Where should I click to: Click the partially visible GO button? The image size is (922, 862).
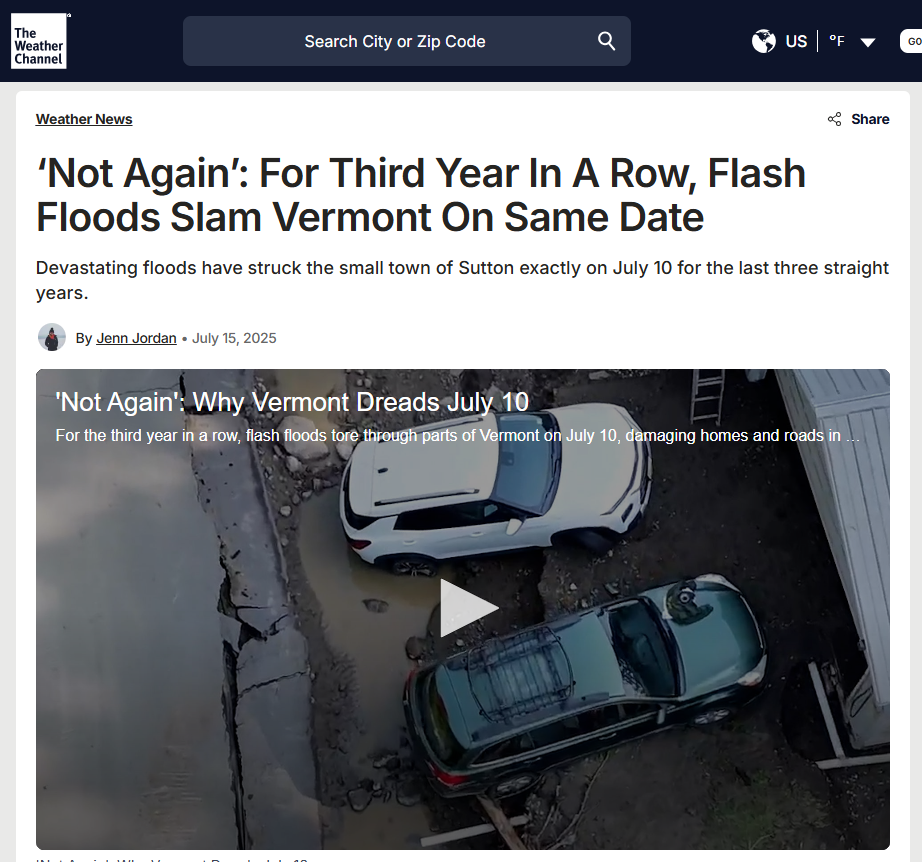pyautogui.click(x=911, y=41)
